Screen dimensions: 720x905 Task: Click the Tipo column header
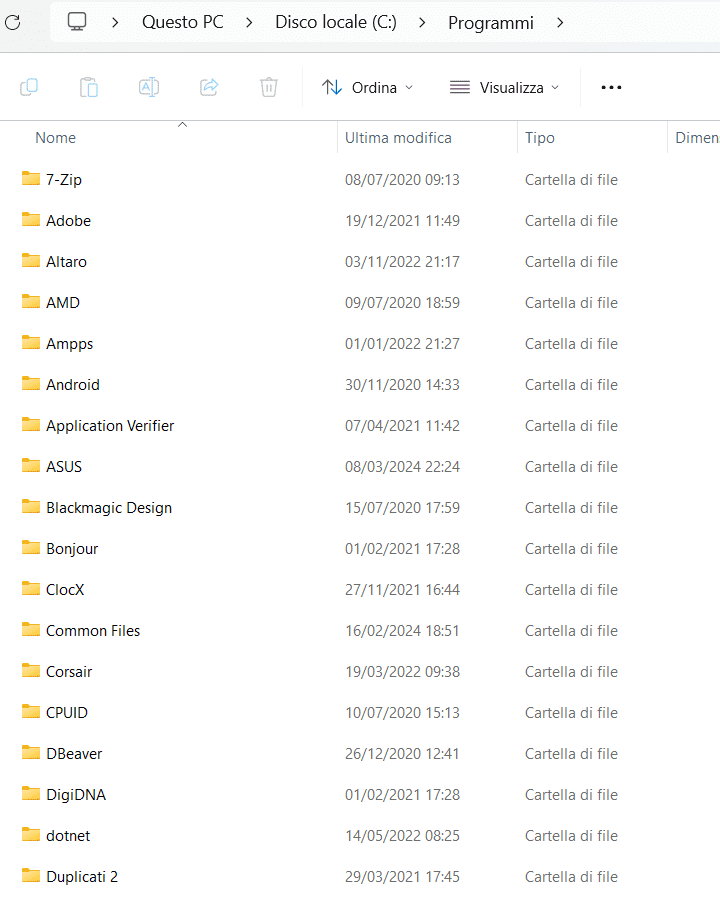point(540,138)
